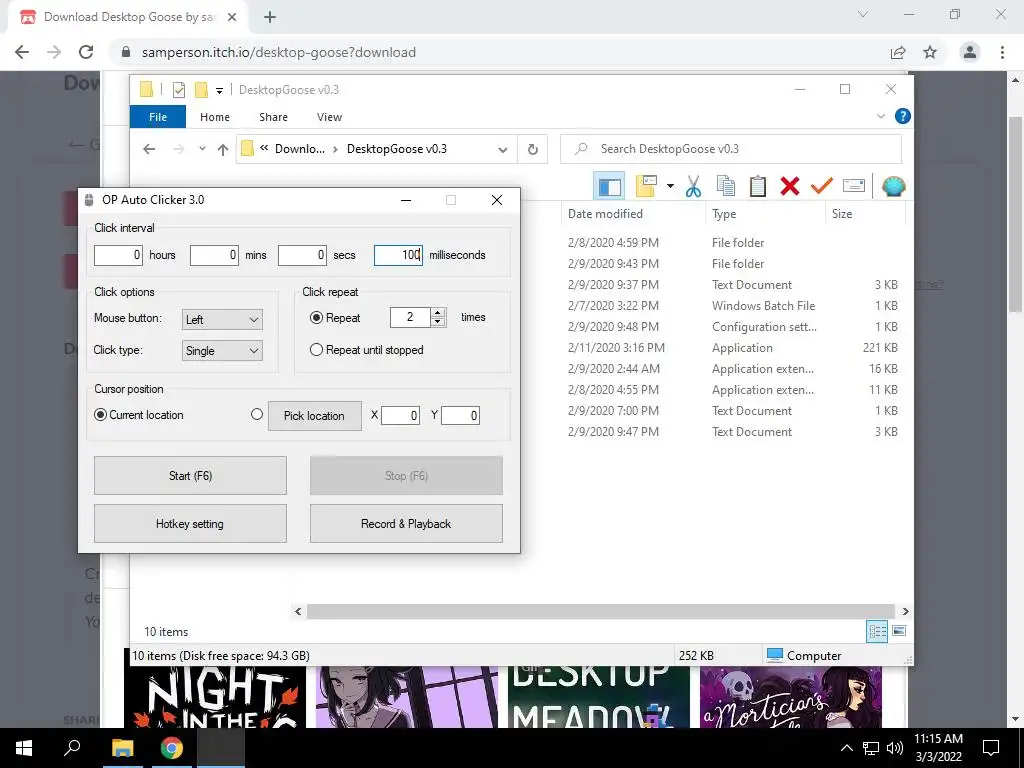The image size is (1024, 768).
Task: Click Chrome's back navigation arrow
Action: (x=22, y=52)
